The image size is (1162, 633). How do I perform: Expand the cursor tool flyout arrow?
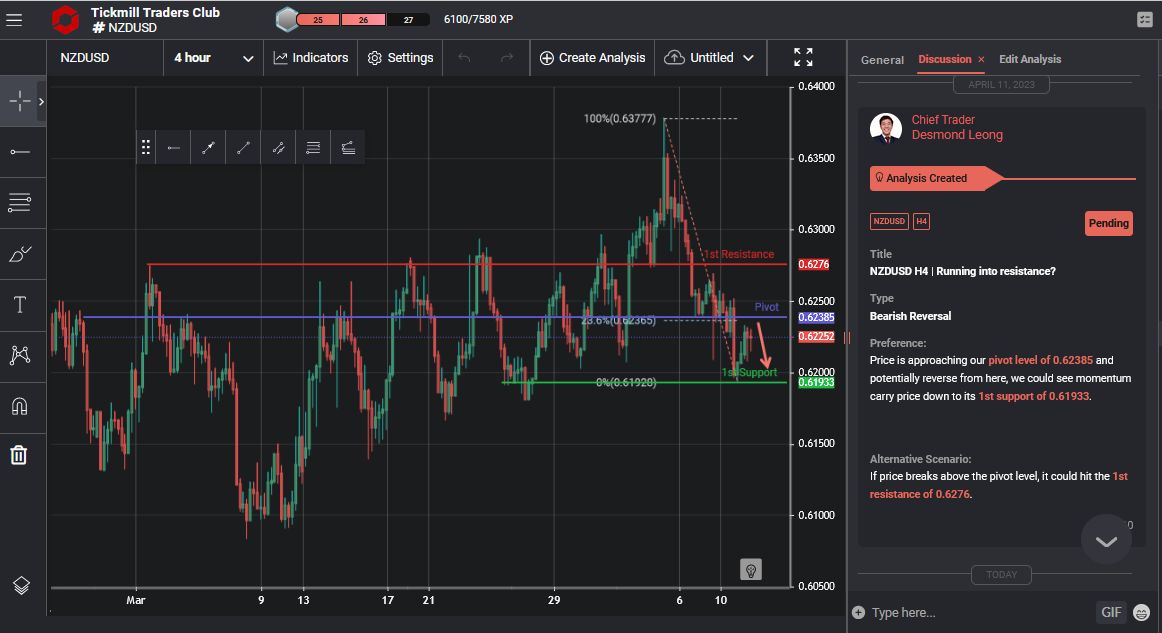click(42, 101)
